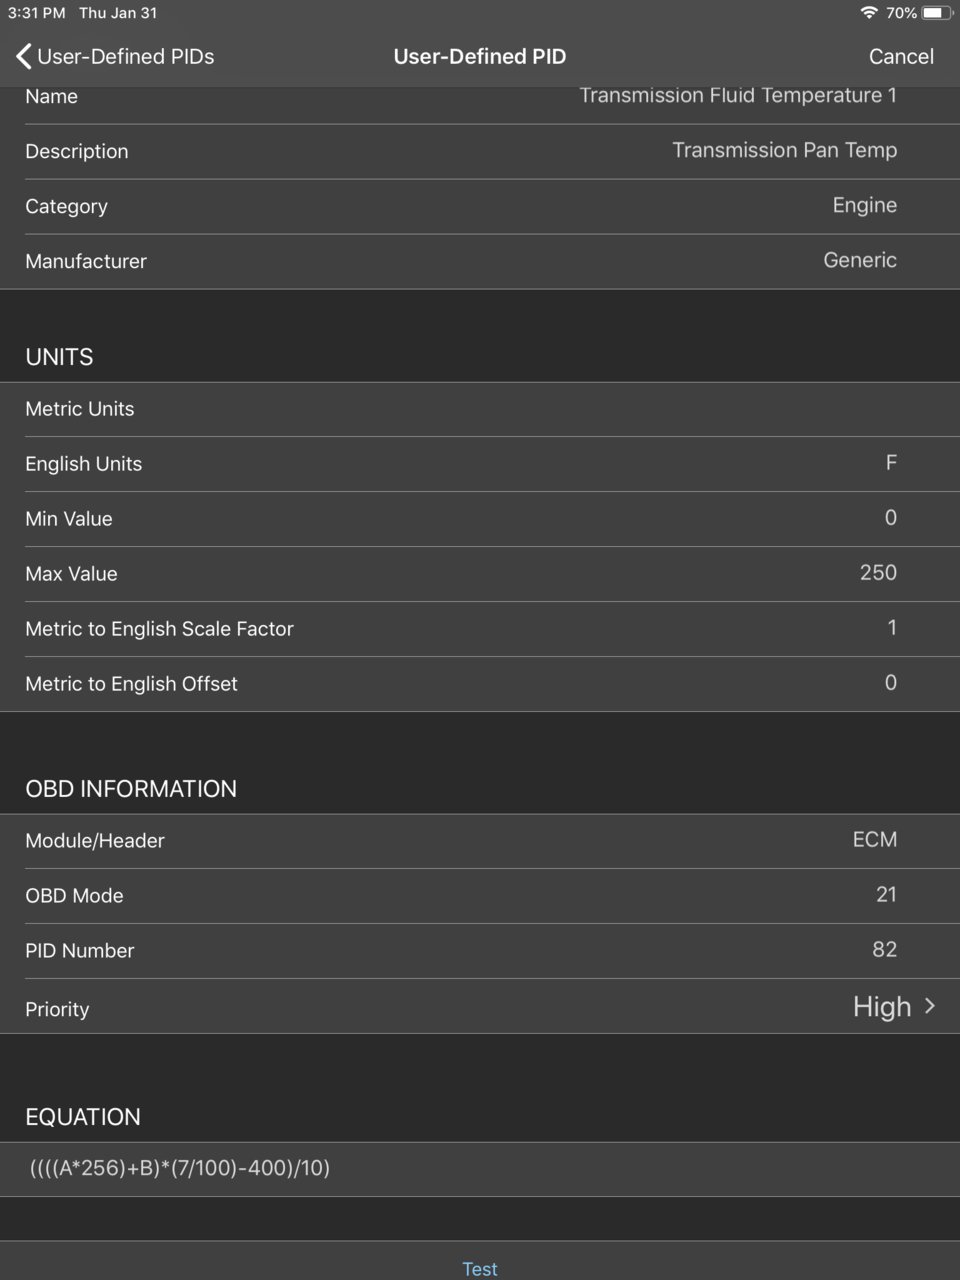Change the Module/Header ECM setting
Image resolution: width=960 pixels, height=1280 pixels.
[874, 840]
